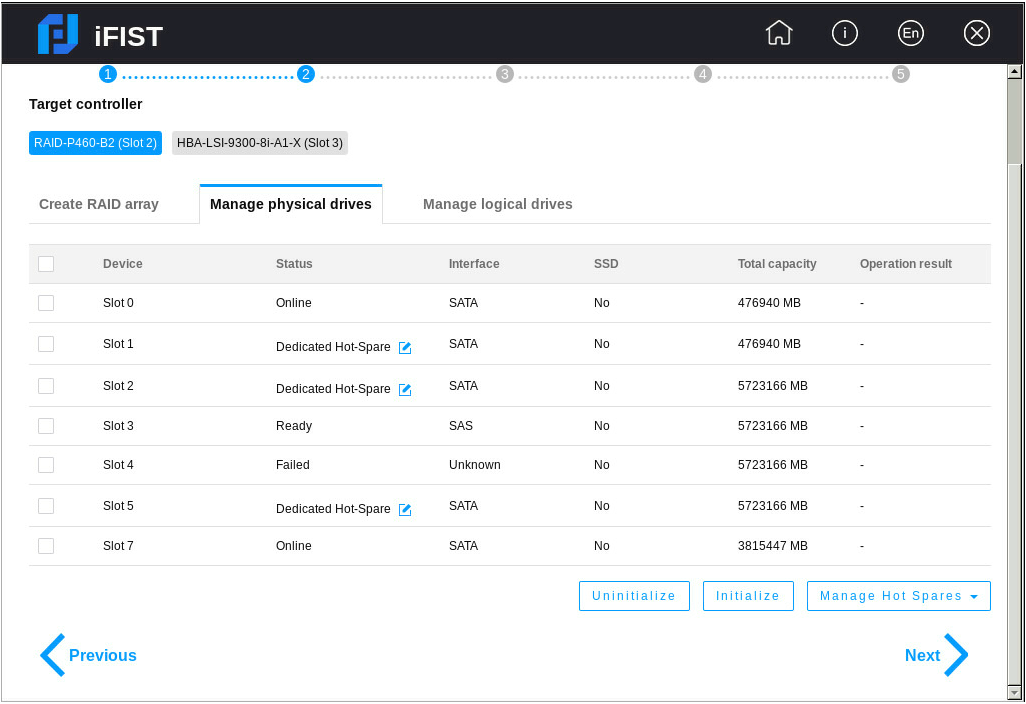The image size is (1026, 704).
Task: Go back with the Previous button
Action: 88,655
